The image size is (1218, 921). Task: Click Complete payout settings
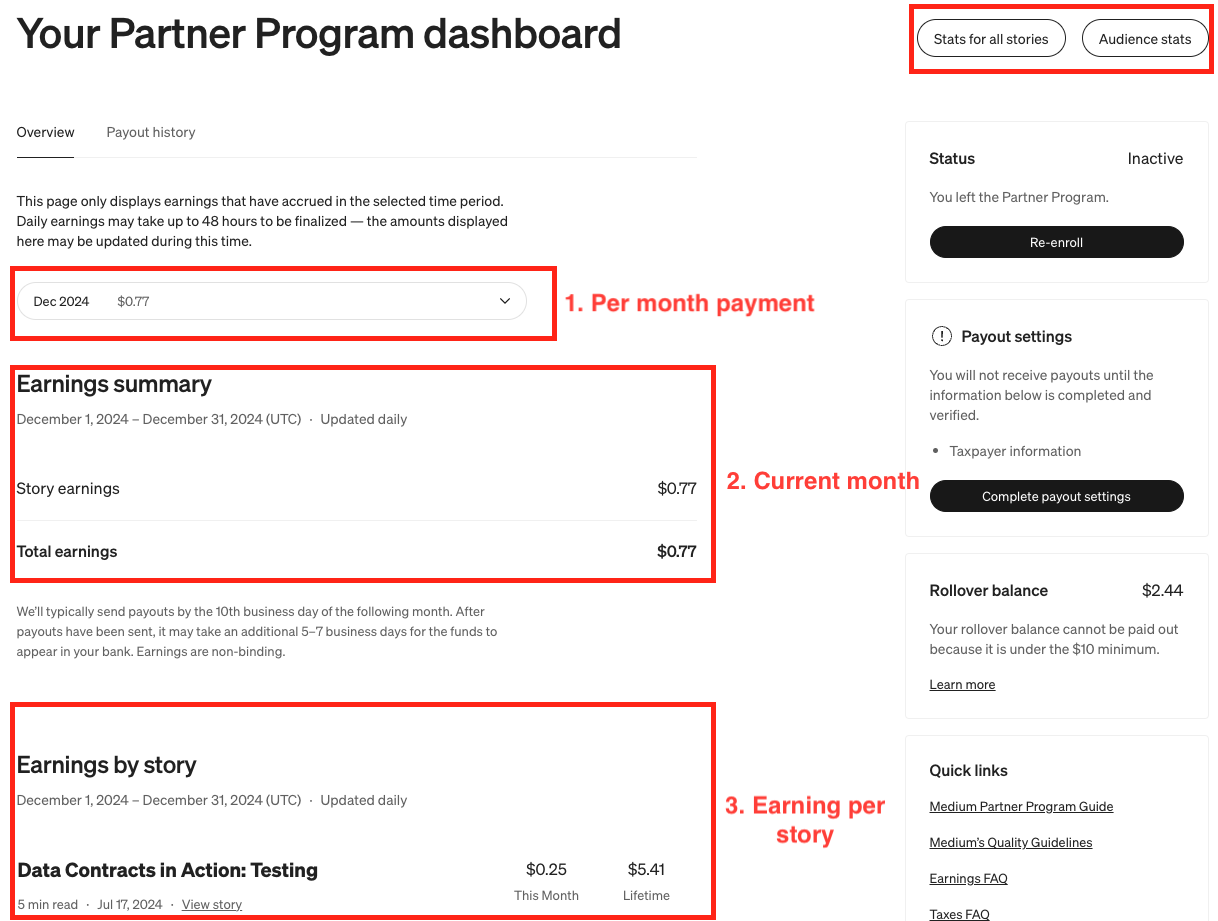[x=1056, y=496]
